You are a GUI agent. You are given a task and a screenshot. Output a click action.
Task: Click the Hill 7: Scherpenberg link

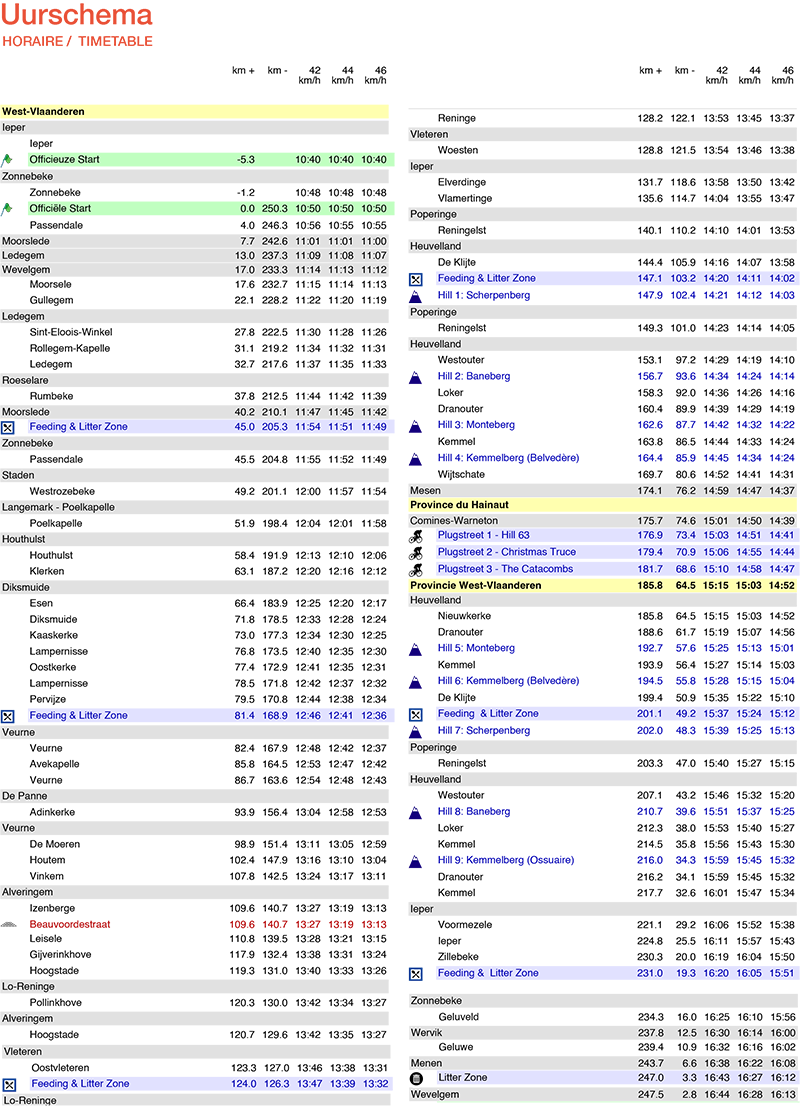(483, 731)
